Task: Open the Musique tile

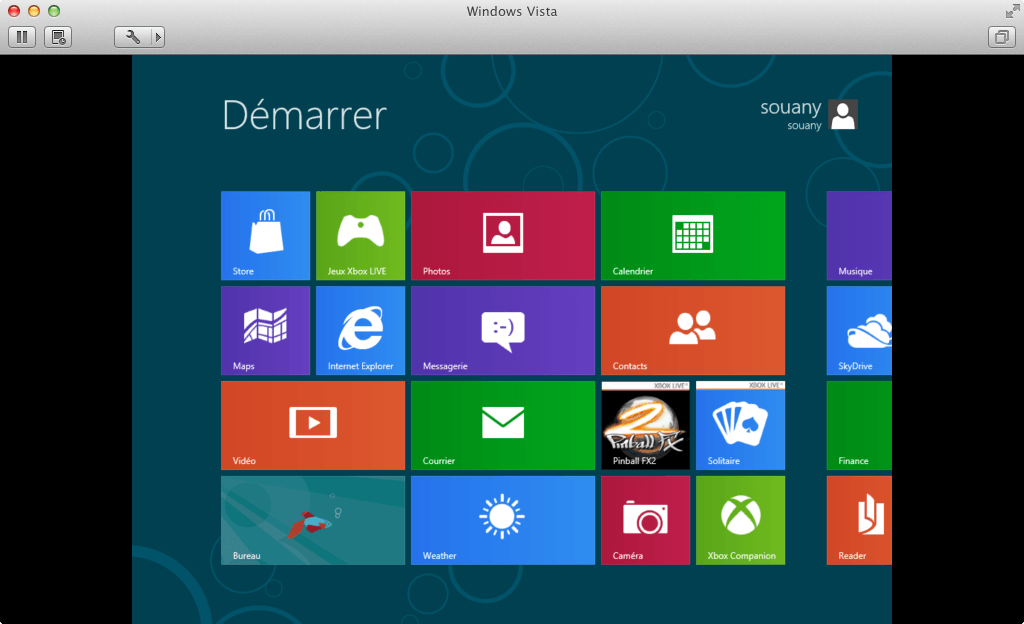Action: pos(859,236)
